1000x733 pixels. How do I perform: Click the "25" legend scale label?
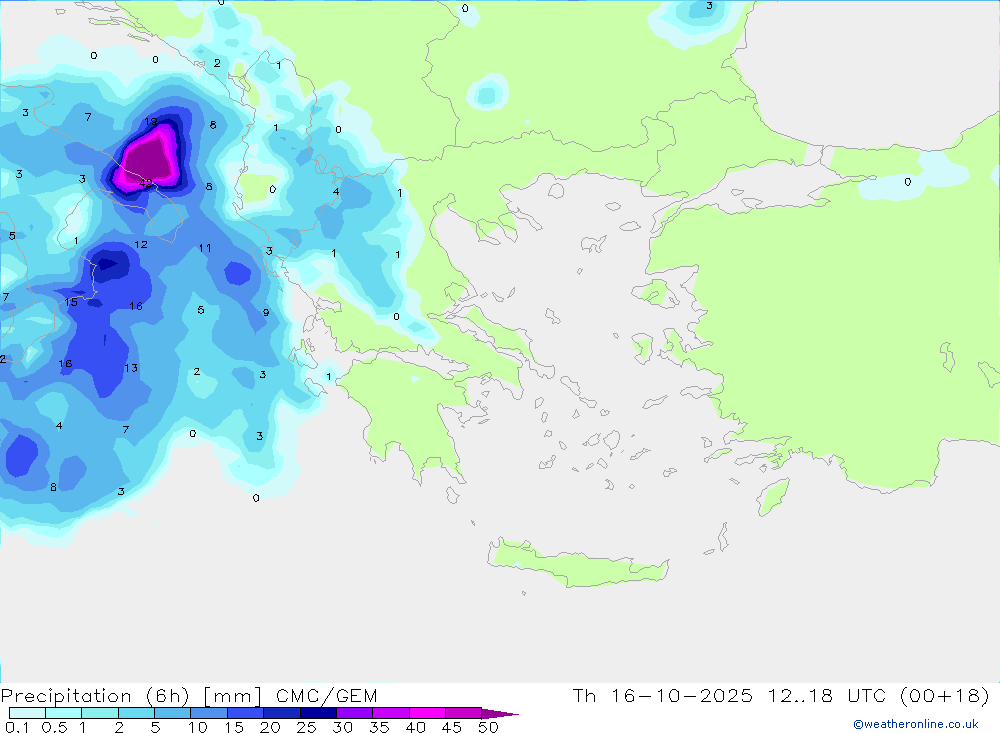pos(306,727)
